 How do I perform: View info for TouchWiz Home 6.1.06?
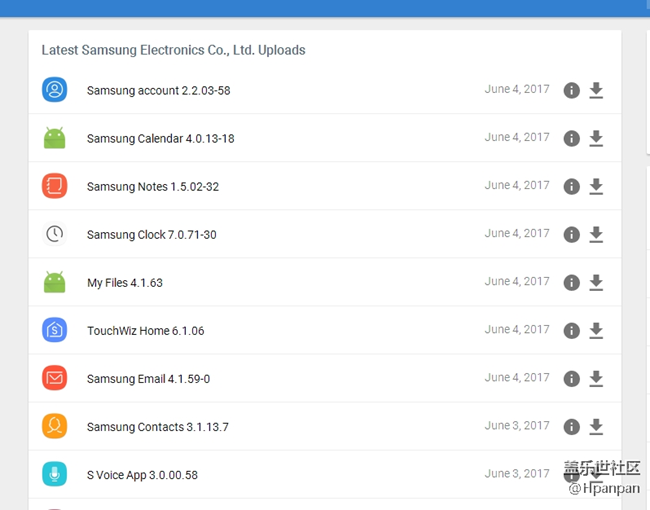pyautogui.click(x=571, y=331)
